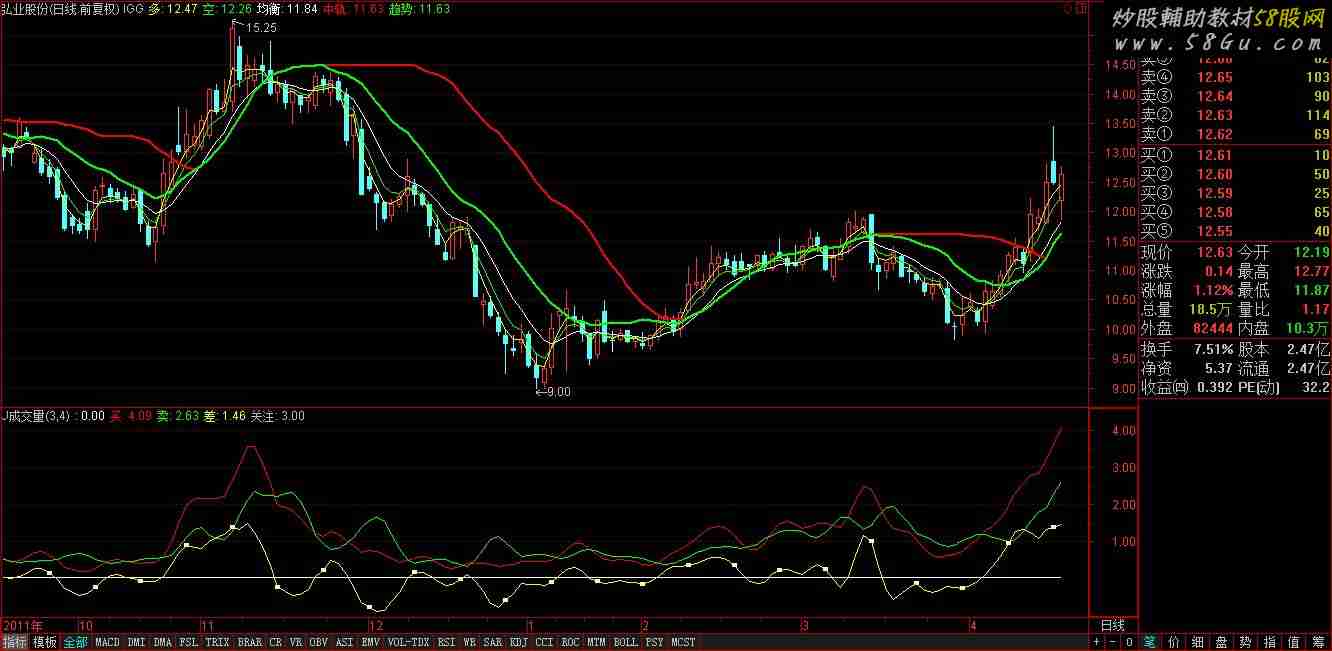Image resolution: width=1332 pixels, height=651 pixels.
Task: Apply the EMV indicator
Action: [370, 642]
